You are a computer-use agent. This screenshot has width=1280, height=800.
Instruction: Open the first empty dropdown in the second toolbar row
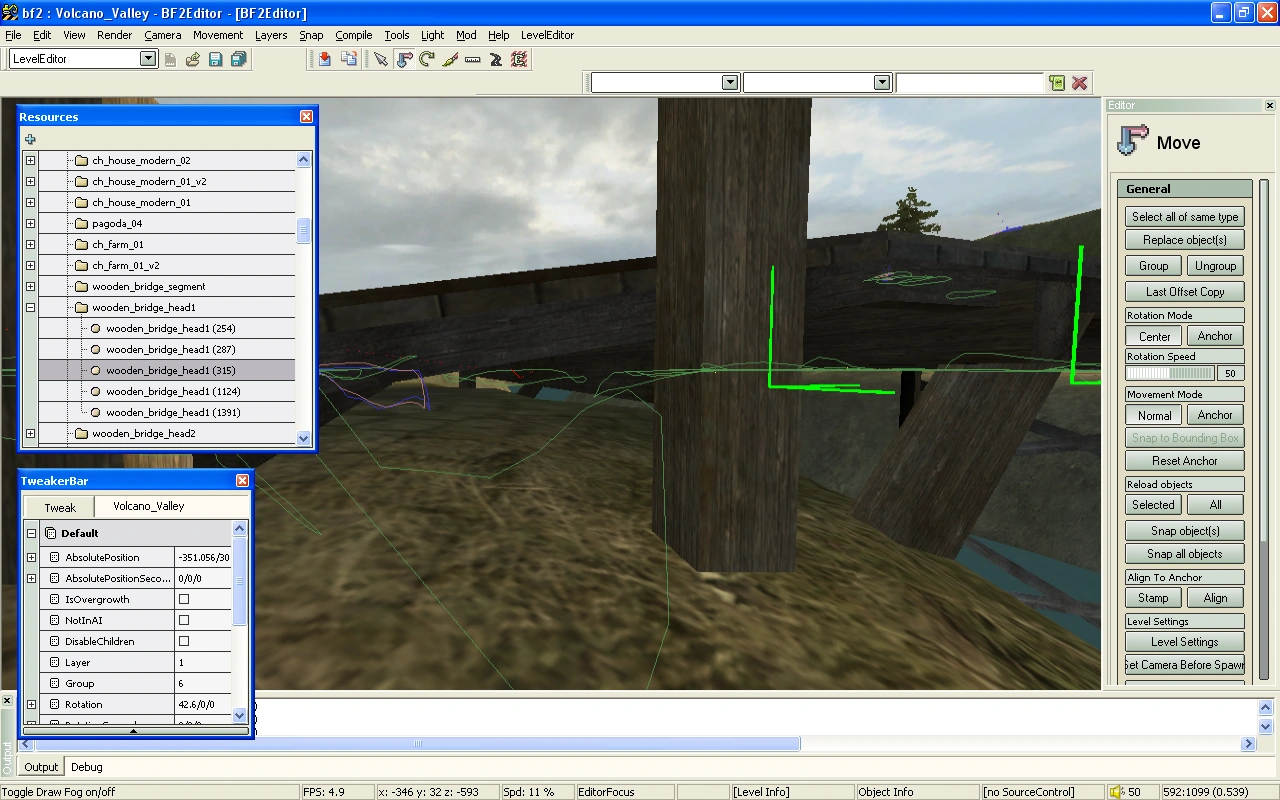coord(730,83)
